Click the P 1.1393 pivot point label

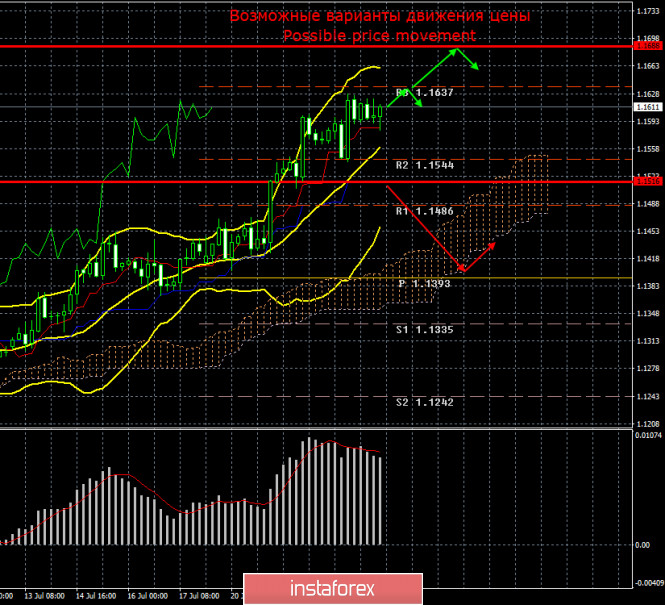click(426, 284)
